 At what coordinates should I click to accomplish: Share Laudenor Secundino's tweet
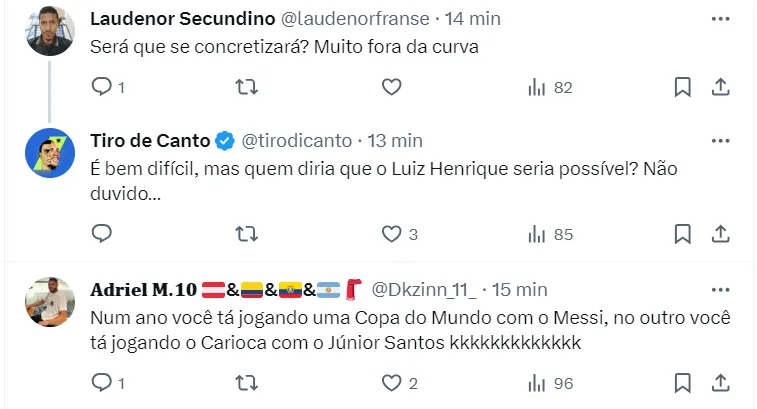(719, 88)
